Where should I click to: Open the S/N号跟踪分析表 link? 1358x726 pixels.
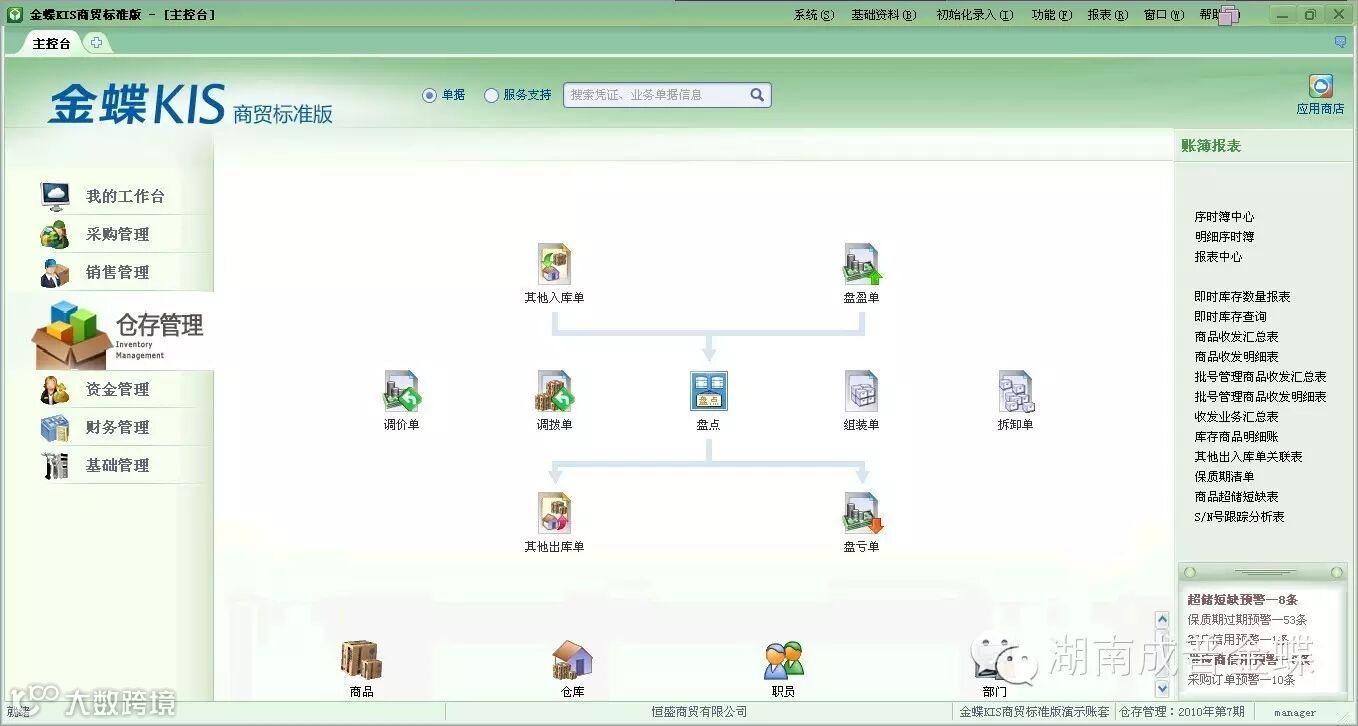click(x=1239, y=517)
